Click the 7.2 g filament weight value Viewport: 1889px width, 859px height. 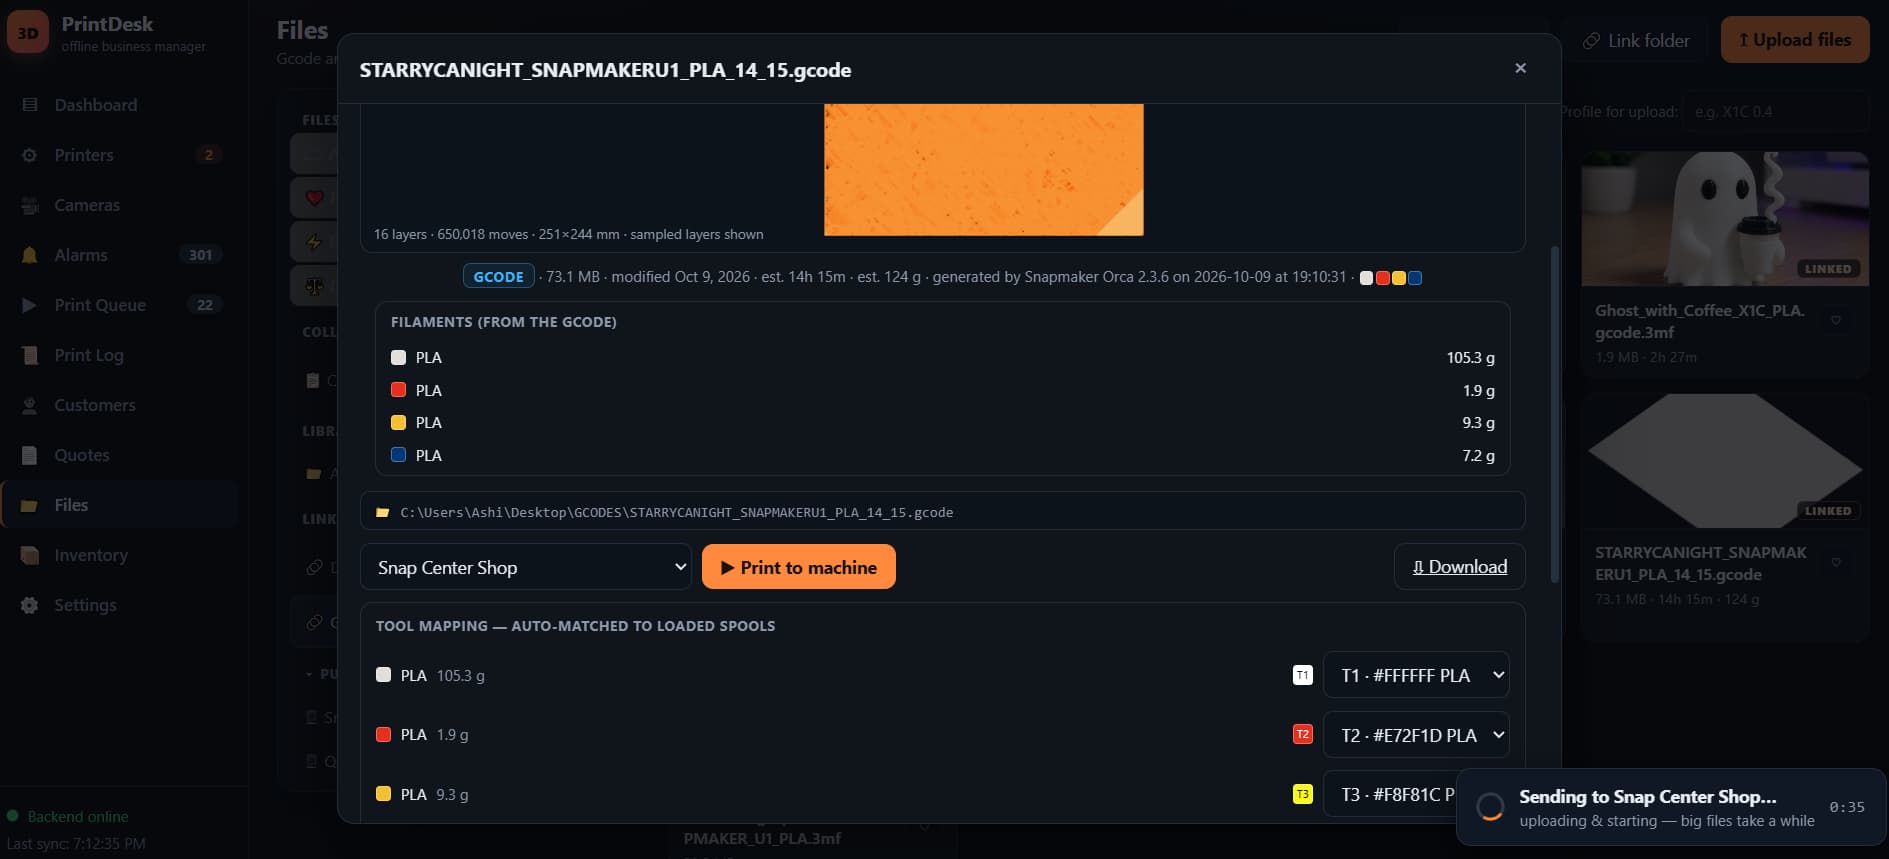(1478, 455)
